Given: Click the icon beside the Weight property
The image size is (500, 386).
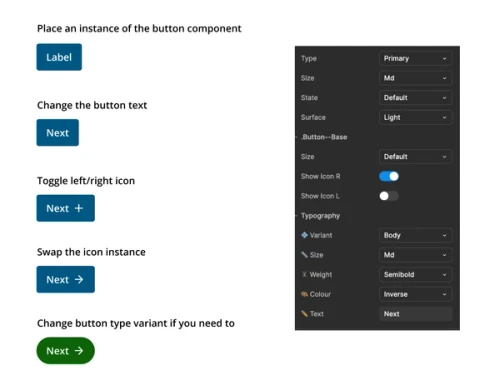Looking at the screenshot, I should pos(304,274).
